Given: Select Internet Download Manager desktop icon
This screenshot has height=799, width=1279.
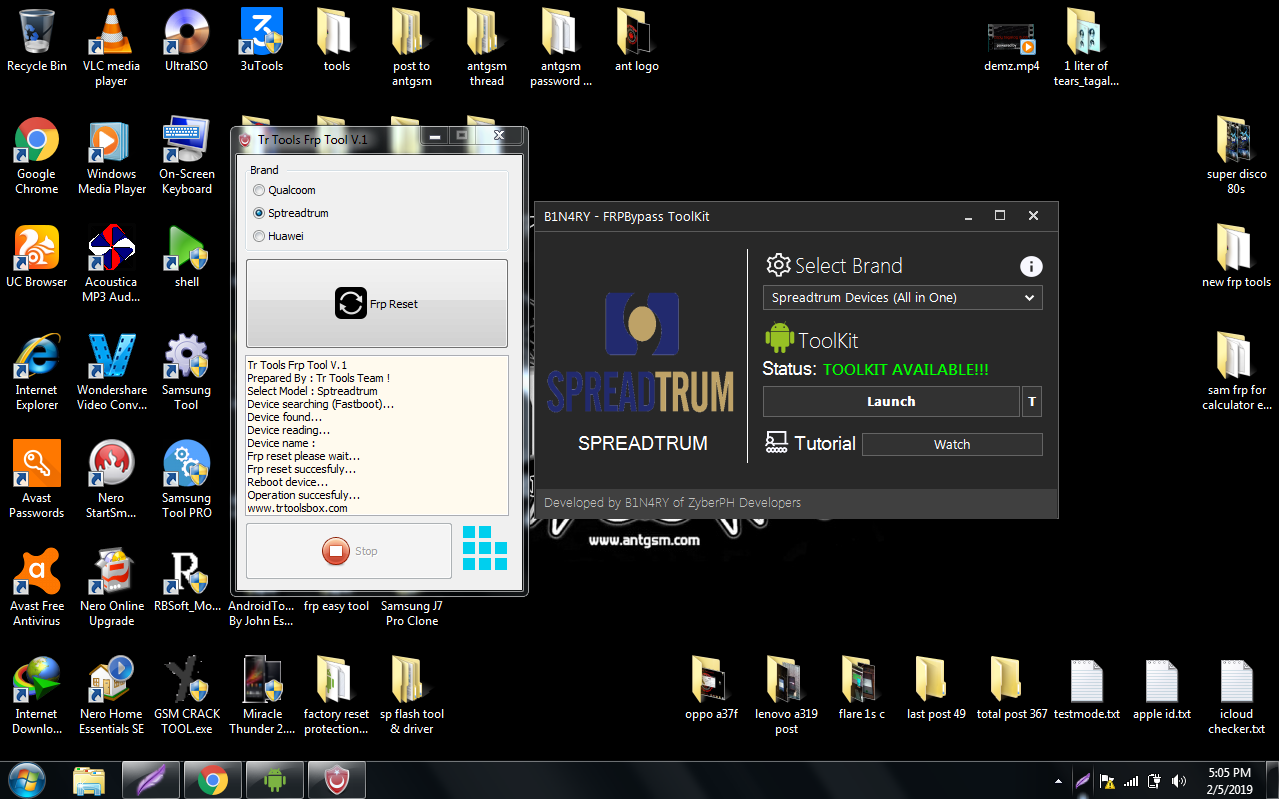Looking at the screenshot, I should tap(36, 696).
